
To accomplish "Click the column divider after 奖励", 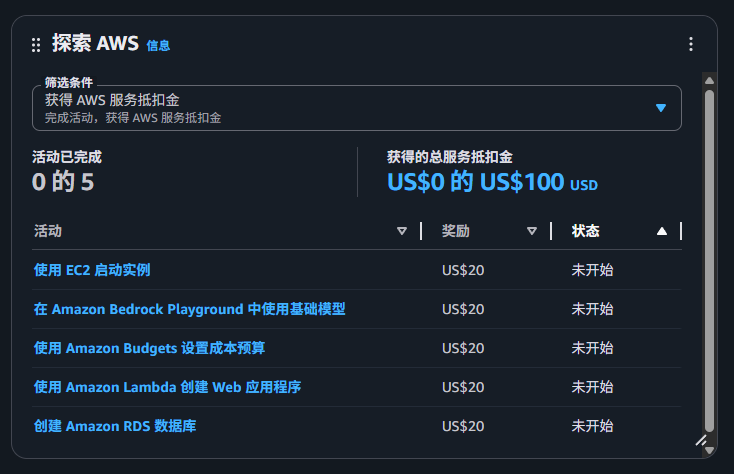I will click(551, 231).
